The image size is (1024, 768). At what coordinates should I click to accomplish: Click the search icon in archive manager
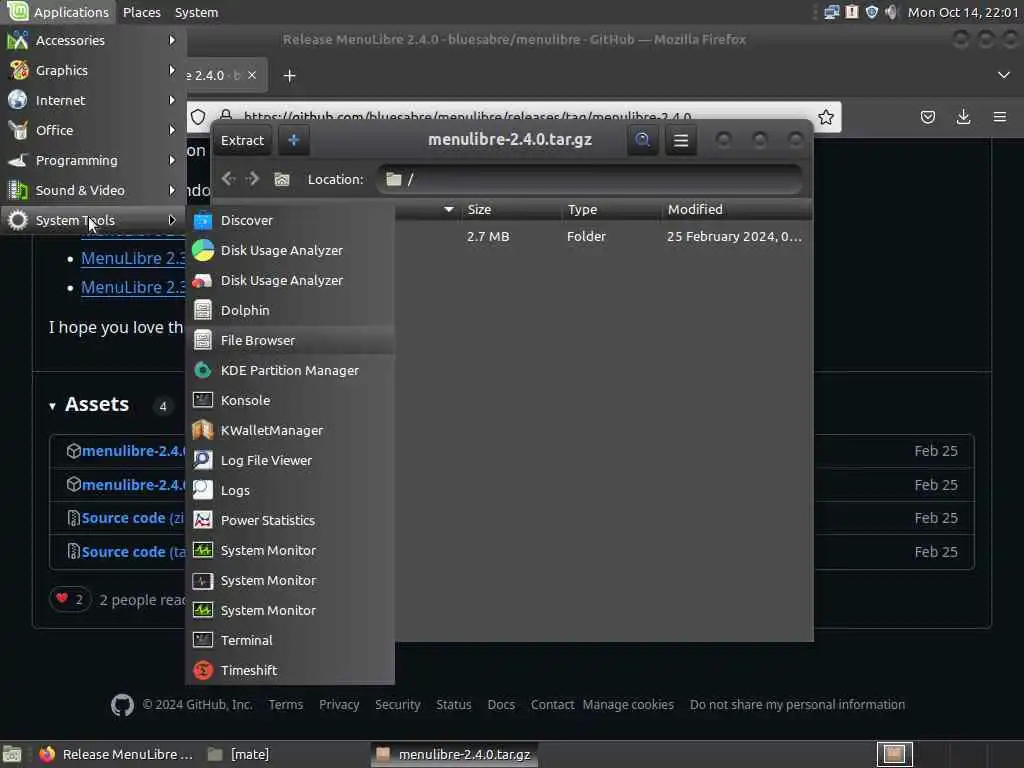click(x=643, y=140)
